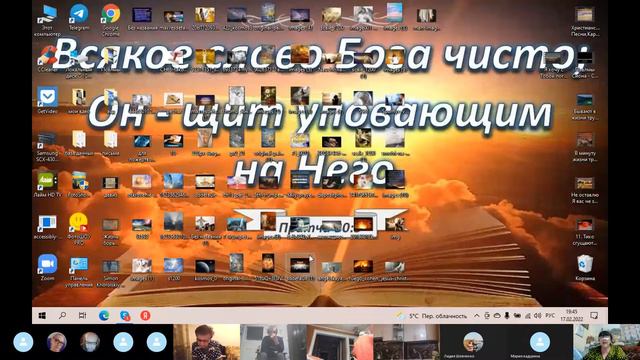The height and width of the screenshot is (360, 640).
Task: Select the accessibility shortcut icon
Action: tap(47, 227)
